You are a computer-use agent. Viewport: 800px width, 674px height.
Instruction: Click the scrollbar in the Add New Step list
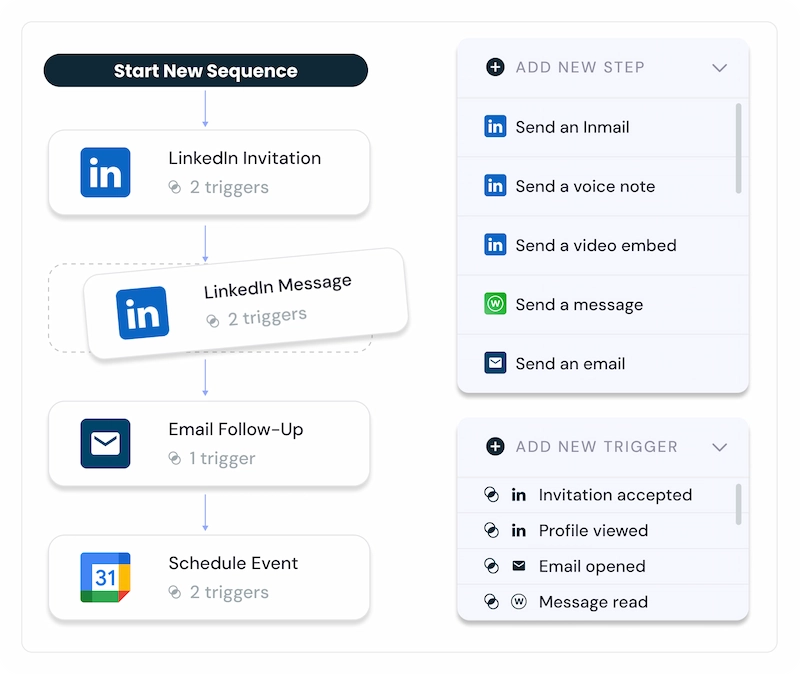pyautogui.click(x=738, y=148)
